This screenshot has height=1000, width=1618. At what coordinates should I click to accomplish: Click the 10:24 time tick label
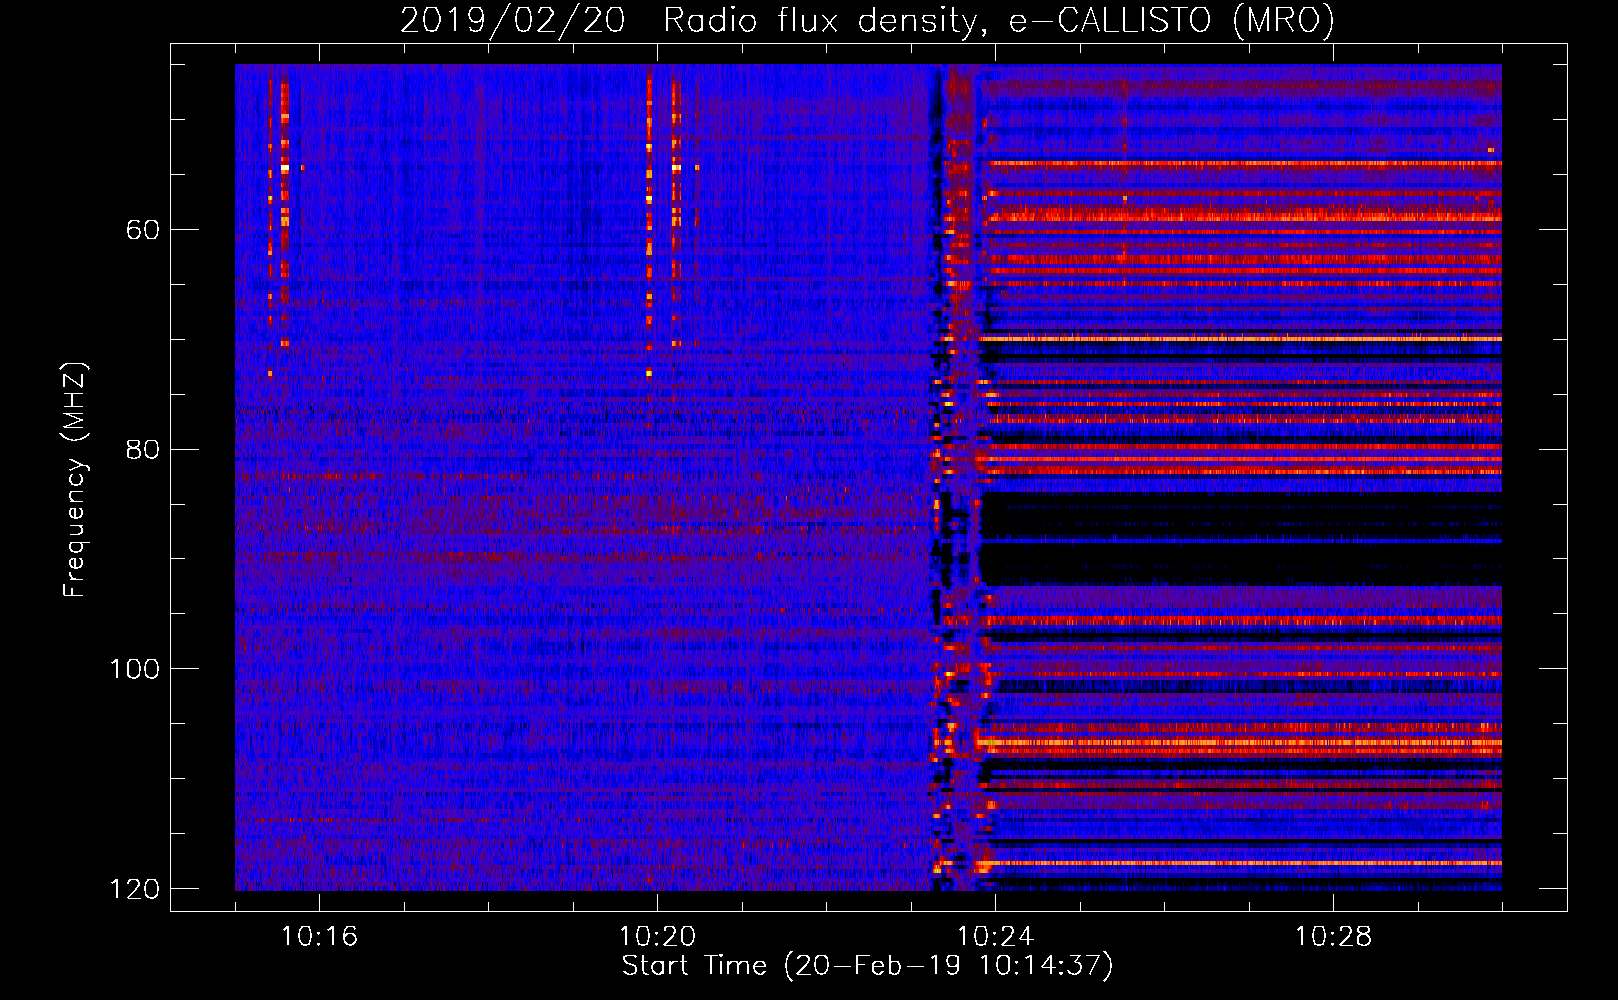995,937
